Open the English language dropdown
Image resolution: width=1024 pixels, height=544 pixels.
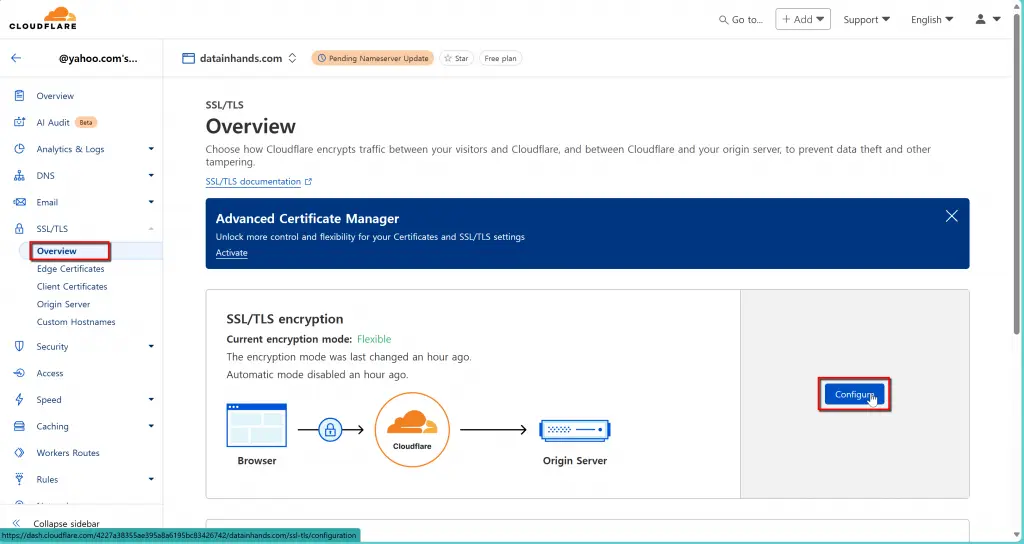(x=932, y=20)
